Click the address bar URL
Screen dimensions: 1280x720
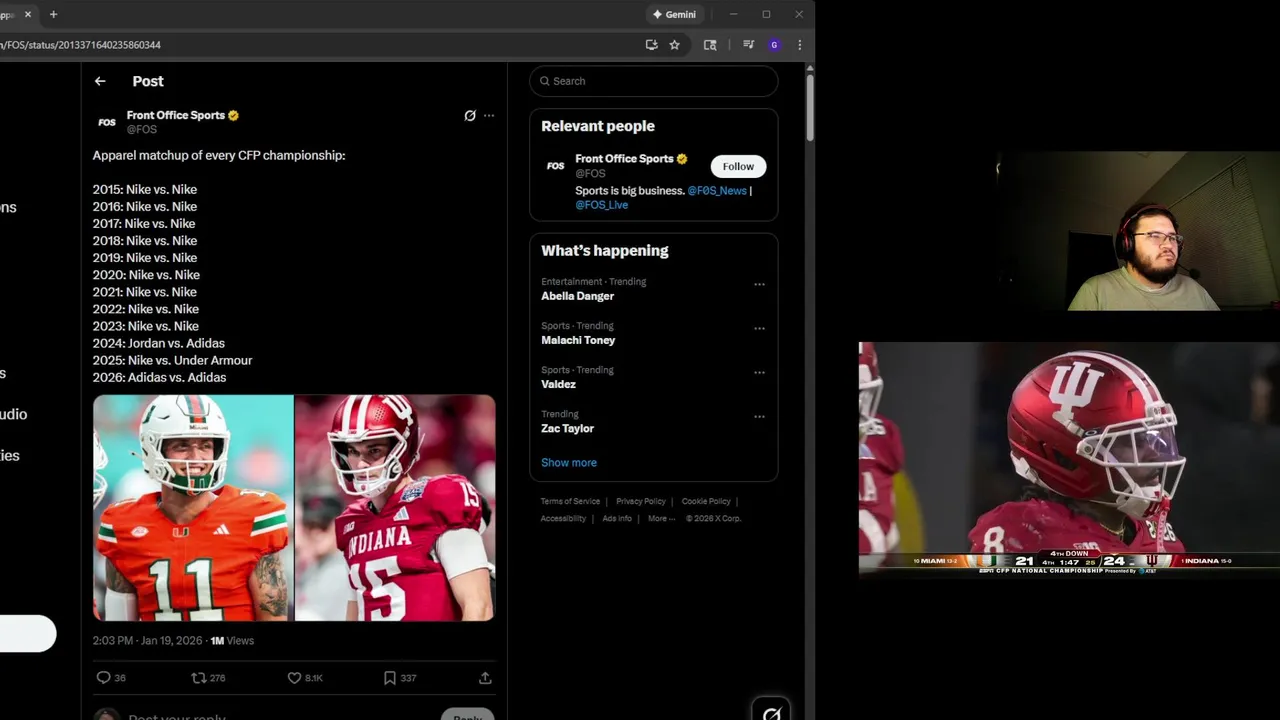pyautogui.click(x=80, y=45)
